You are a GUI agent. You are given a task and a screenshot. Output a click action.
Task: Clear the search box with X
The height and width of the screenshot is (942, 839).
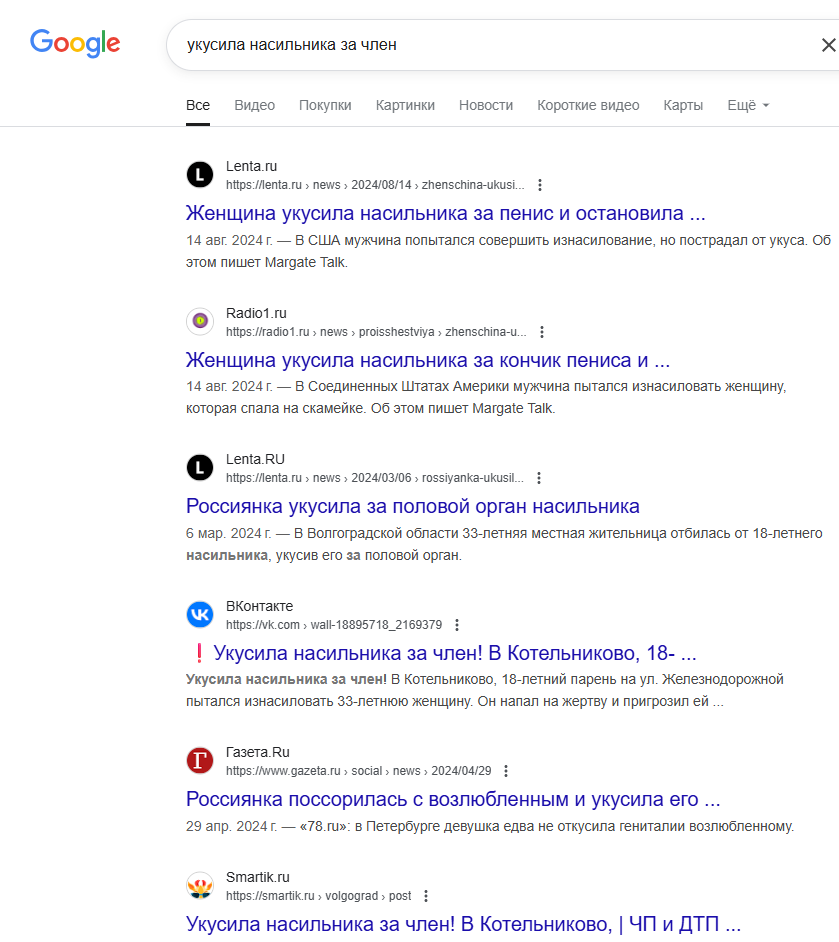[x=828, y=45]
